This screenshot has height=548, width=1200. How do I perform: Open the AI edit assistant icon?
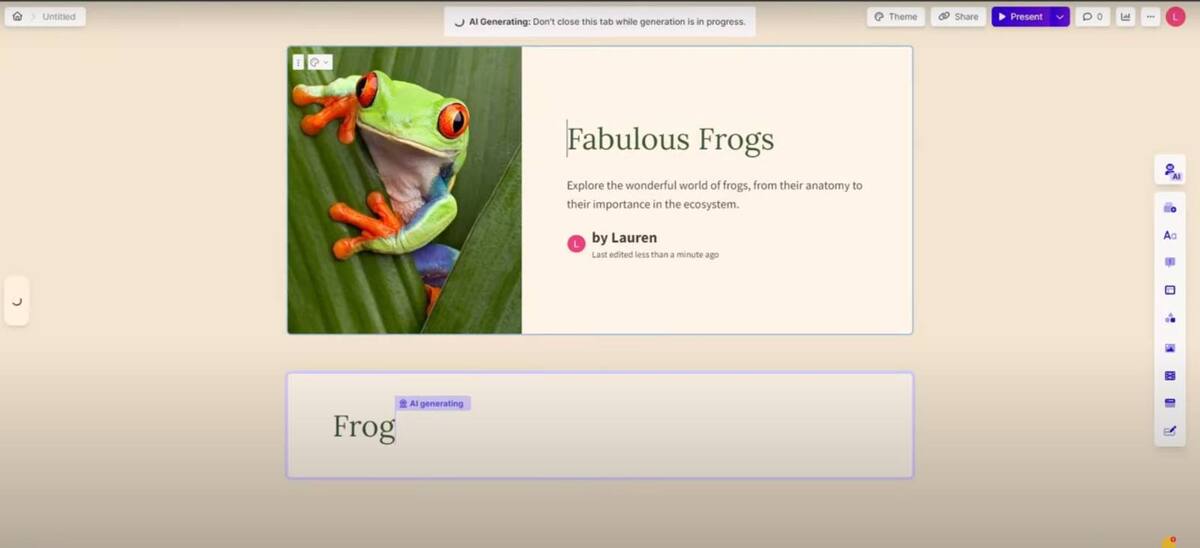point(1169,170)
